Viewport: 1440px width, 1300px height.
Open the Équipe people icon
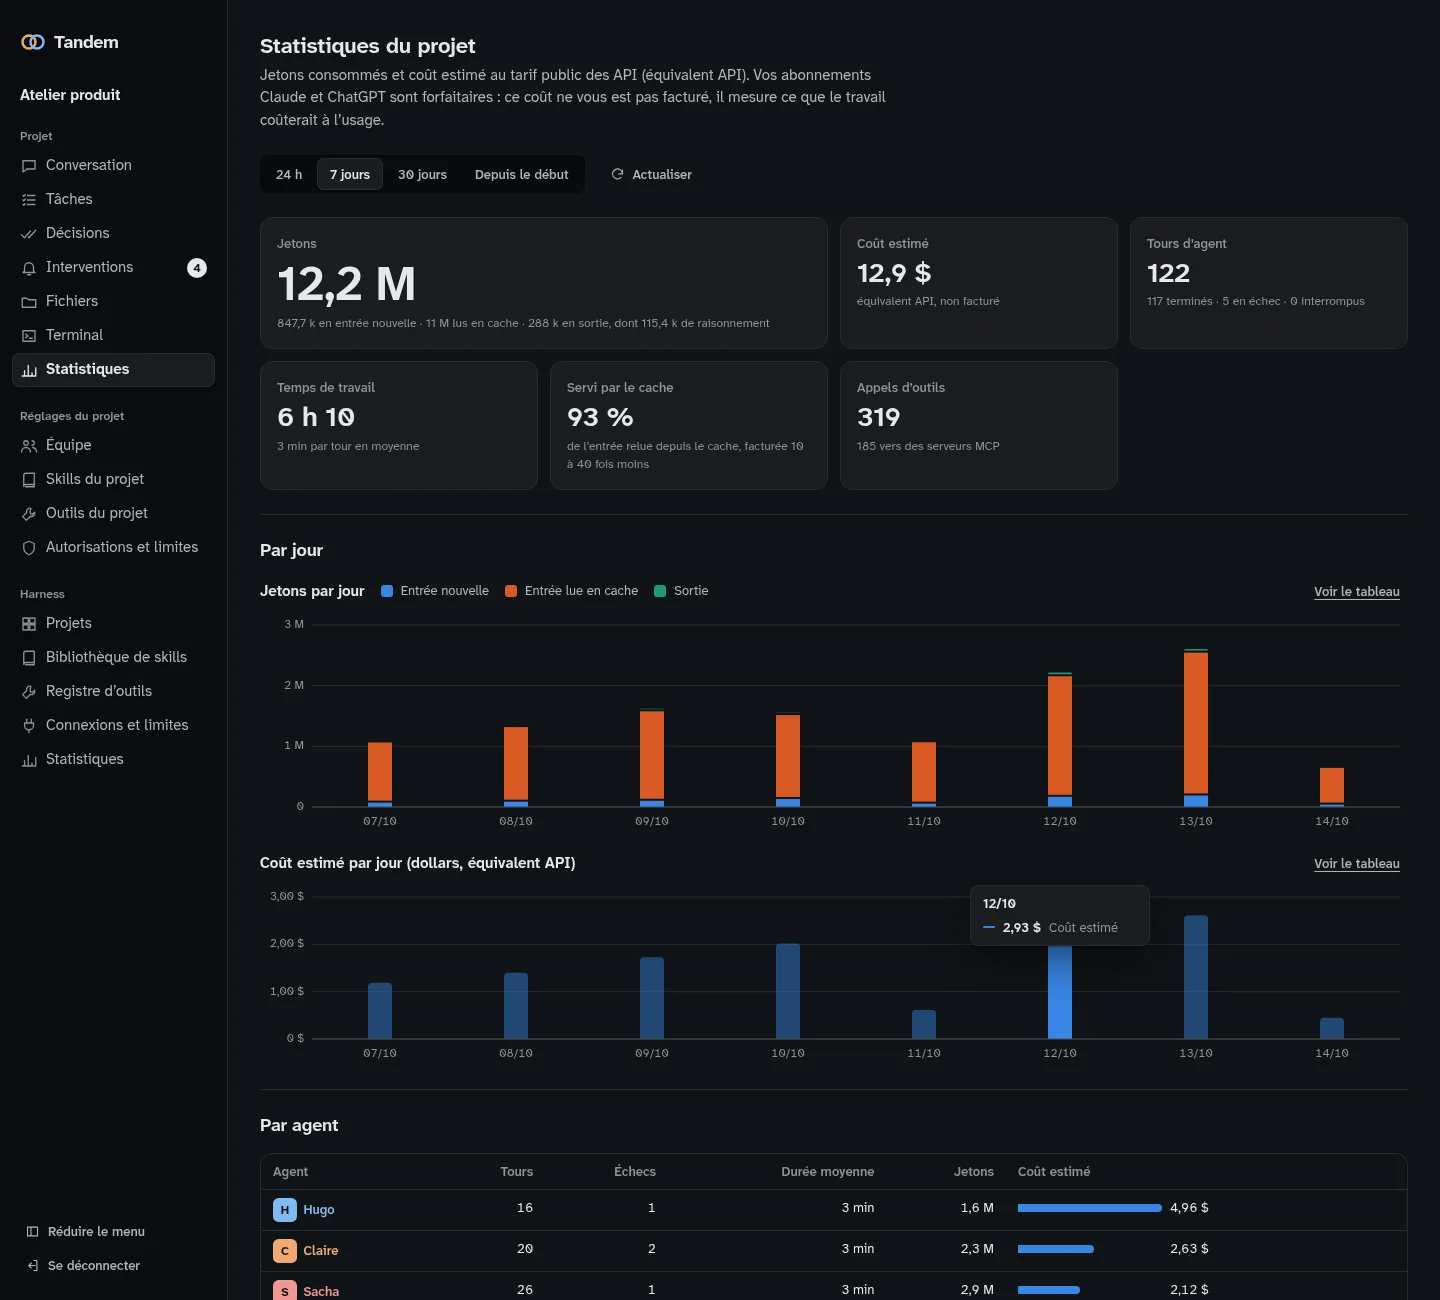(29, 446)
